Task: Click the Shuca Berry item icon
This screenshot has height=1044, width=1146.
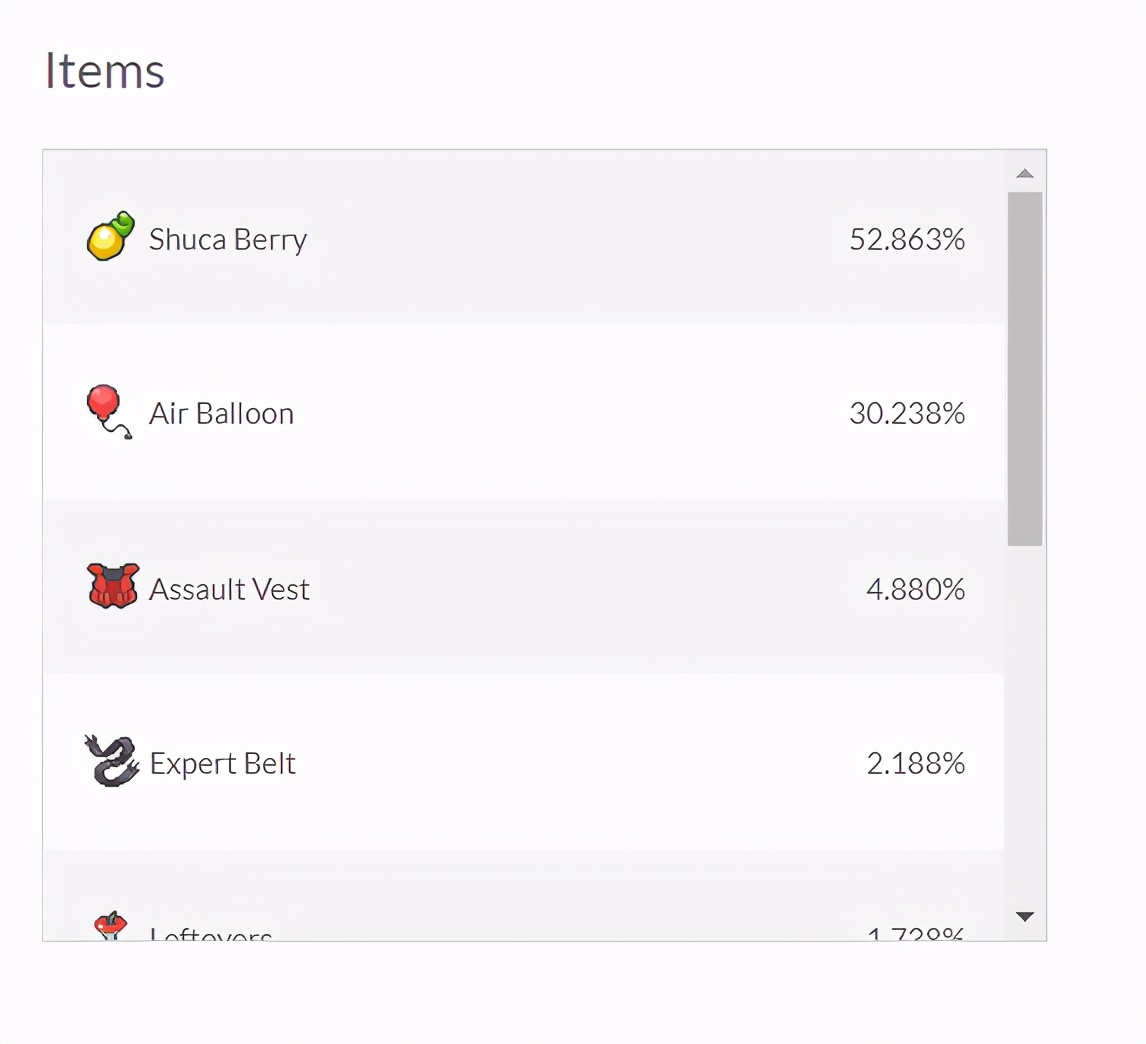Action: coord(110,237)
